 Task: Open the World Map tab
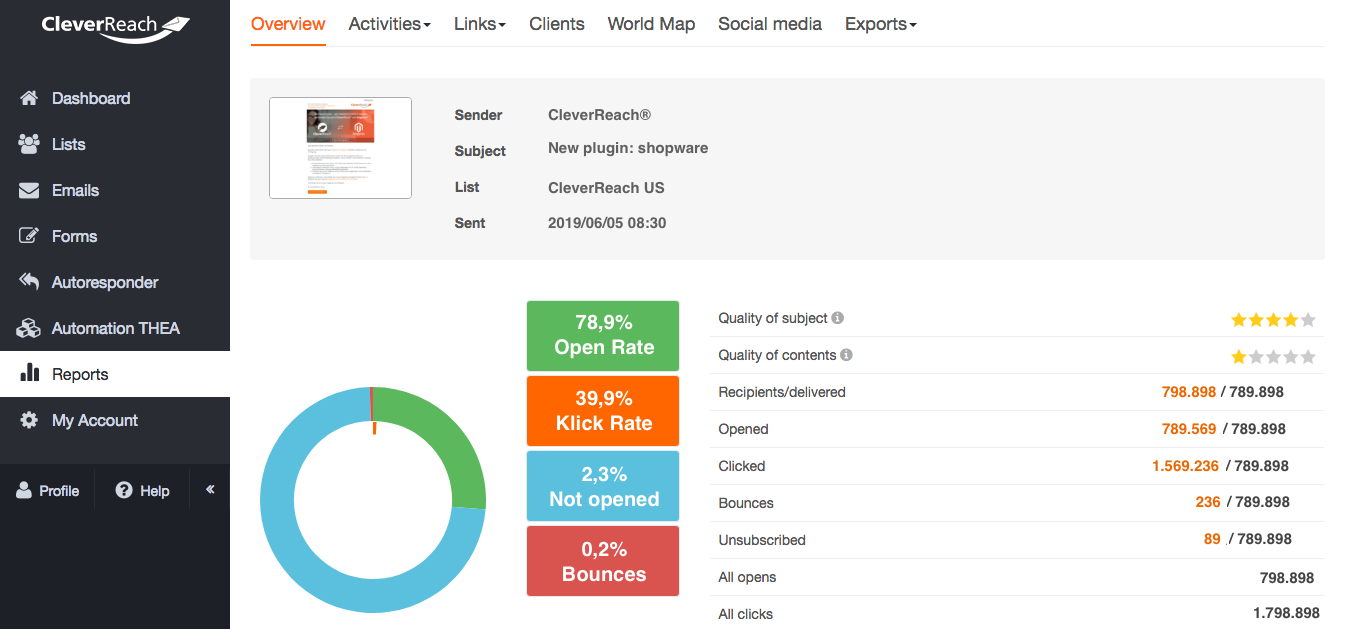651,24
